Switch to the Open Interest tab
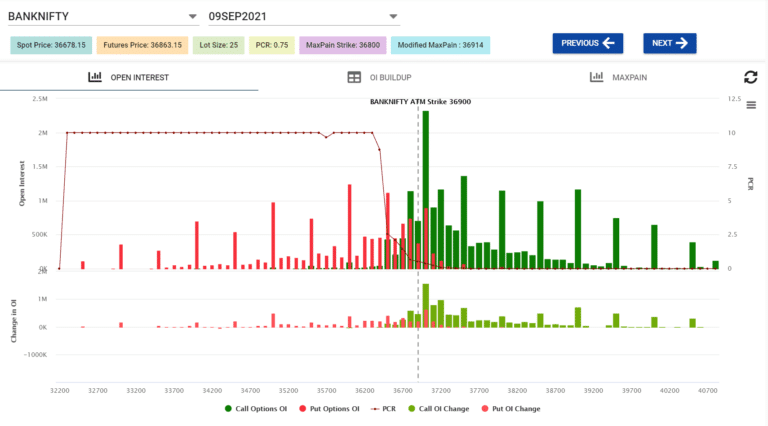 (x=129, y=77)
